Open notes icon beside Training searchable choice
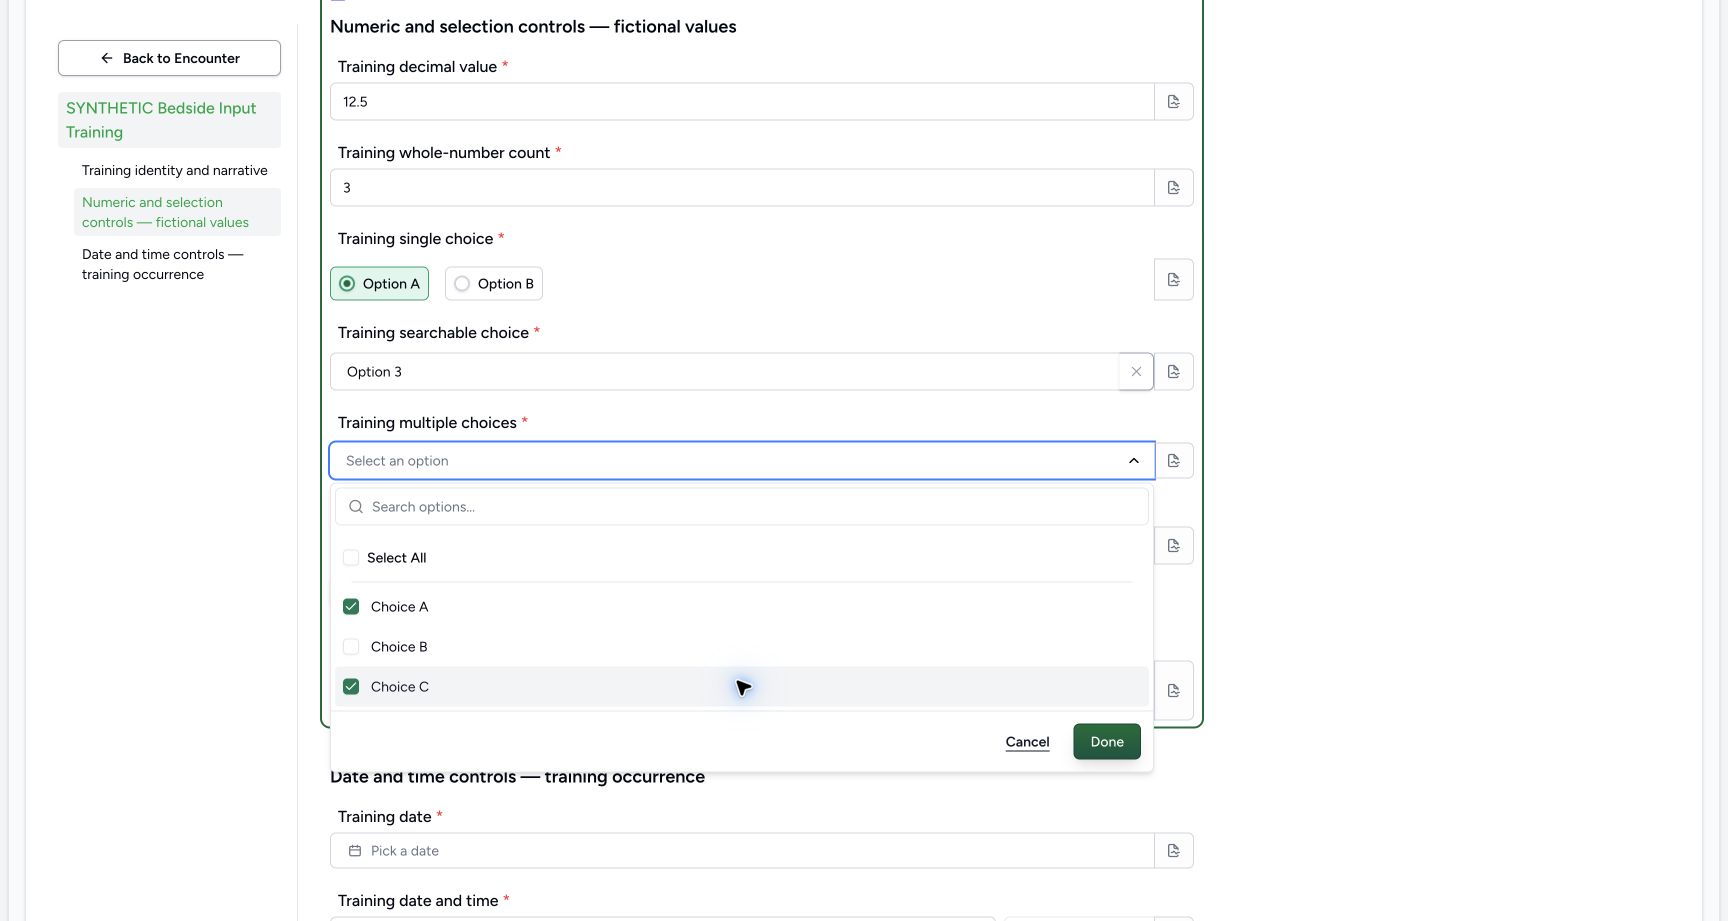 (x=1174, y=372)
